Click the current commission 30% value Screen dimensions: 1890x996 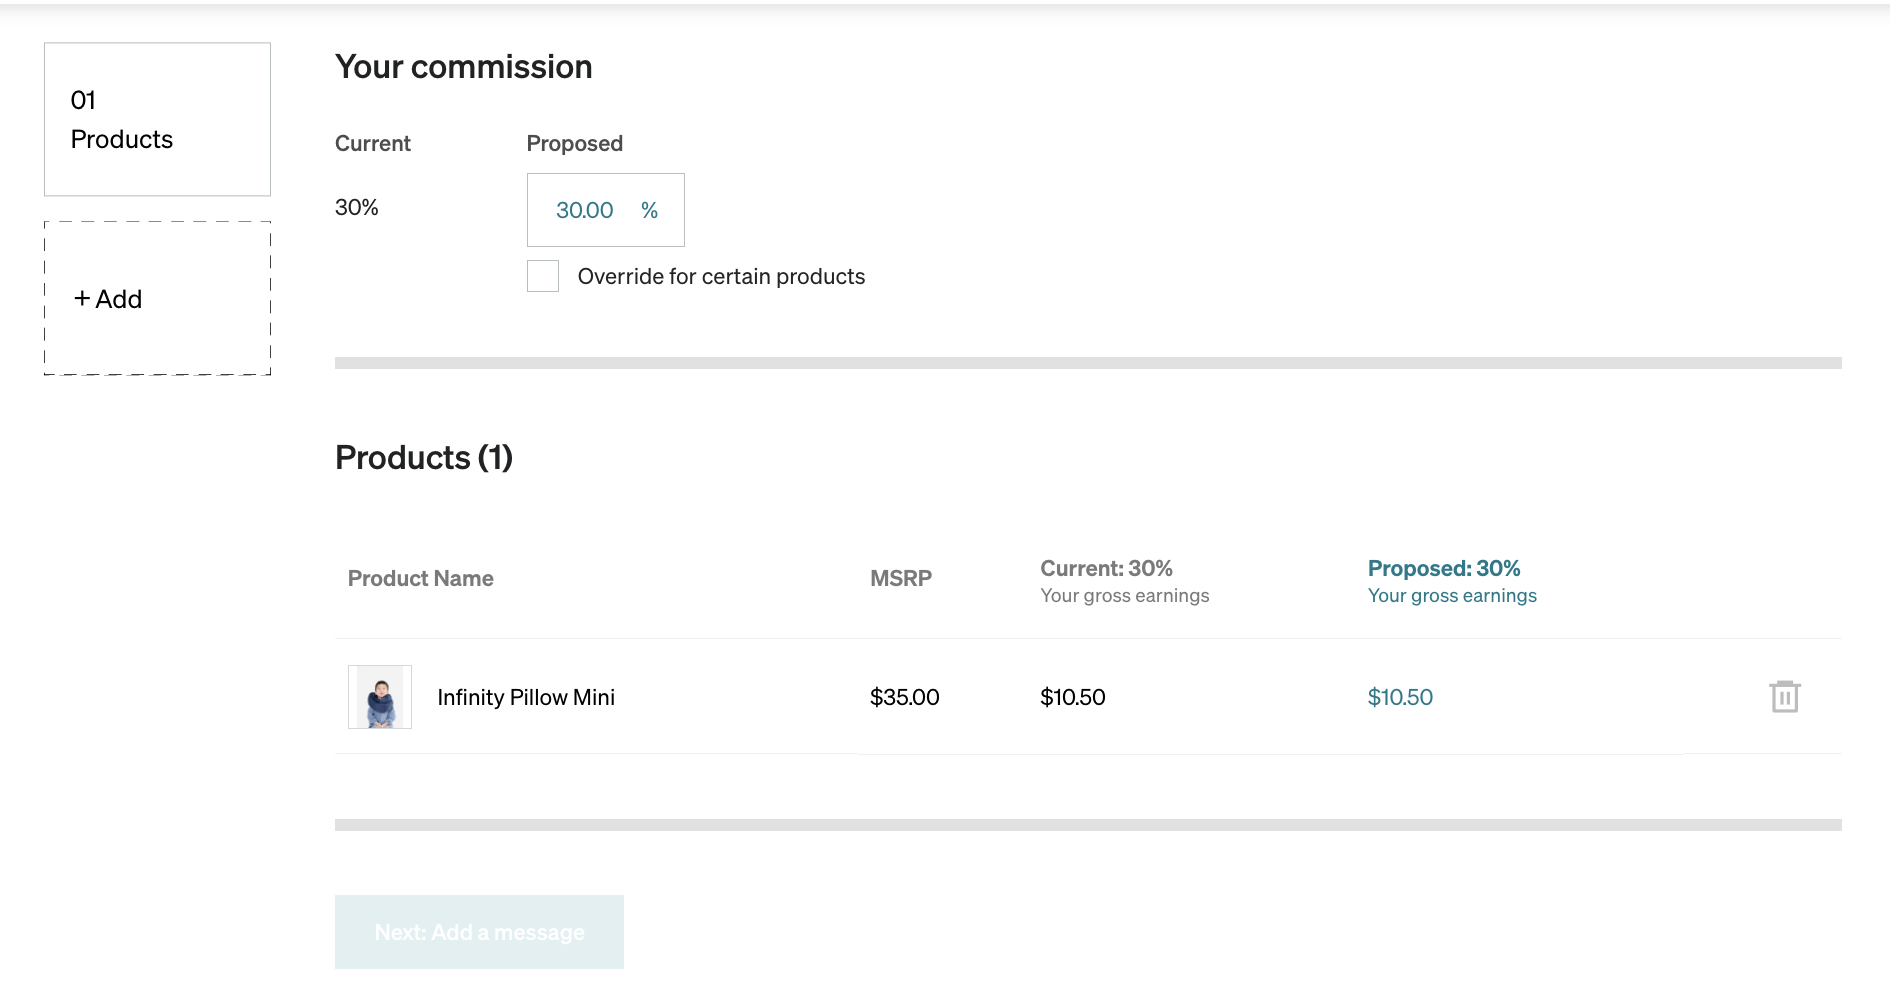[x=357, y=207]
